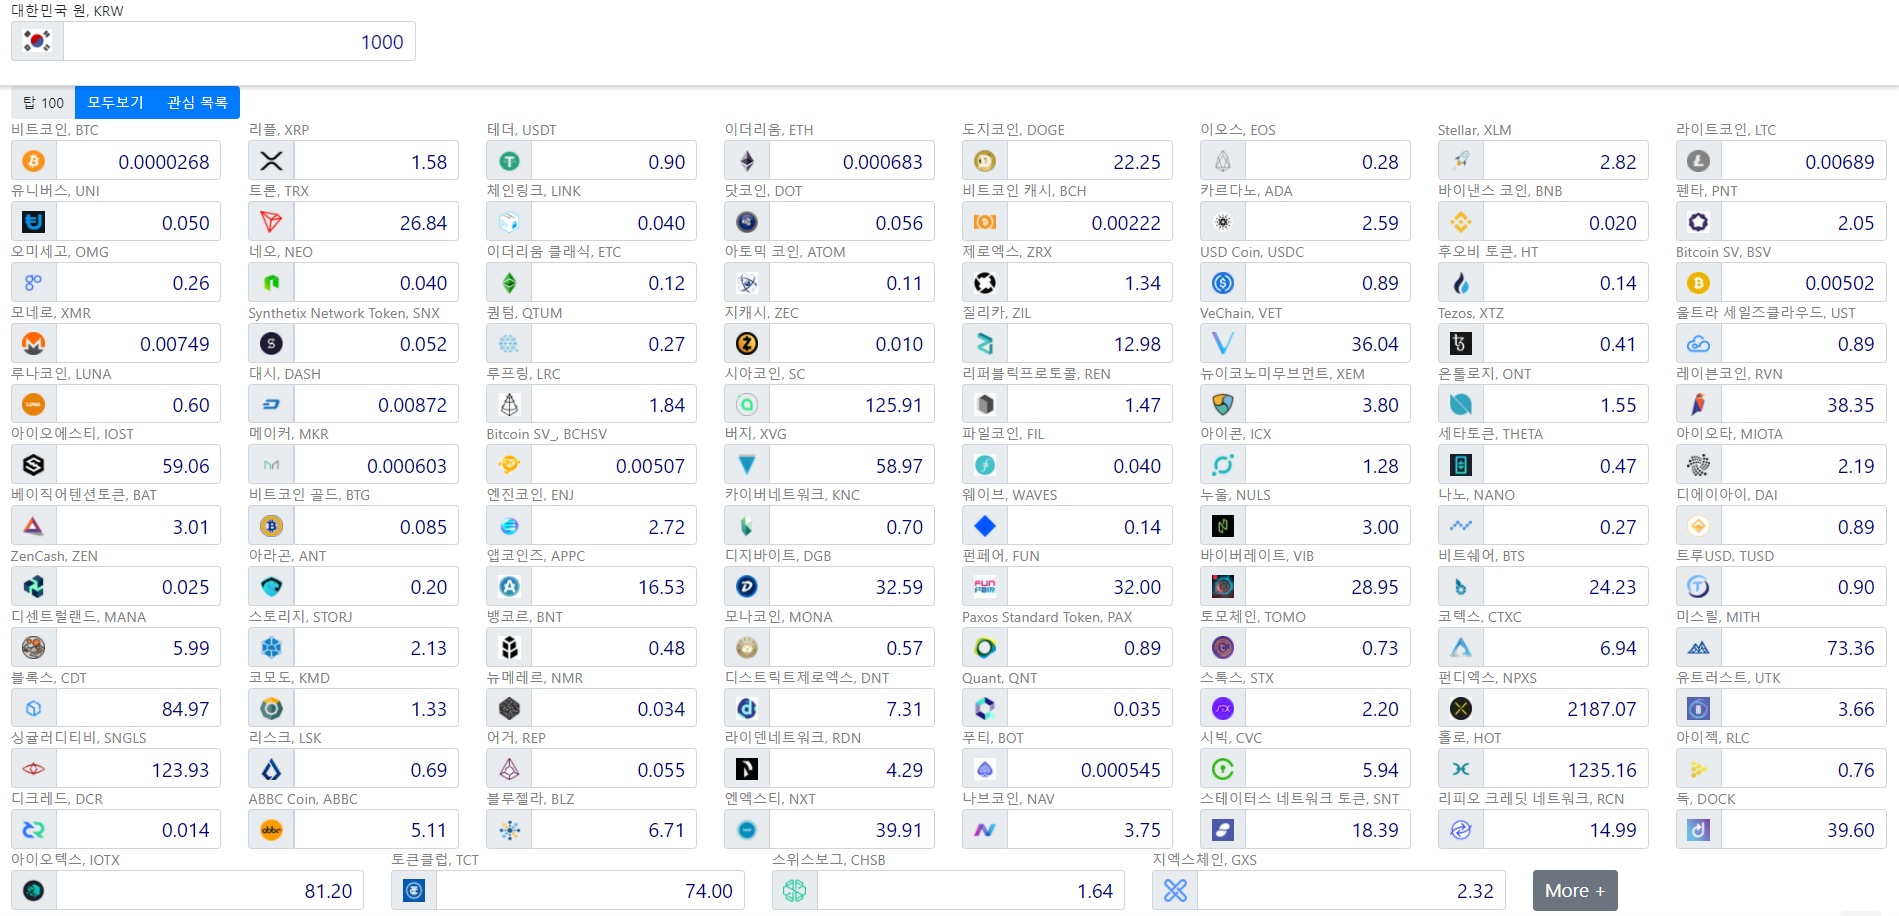1899x916 pixels.
Task: Click the Waves WAVES diamond icon
Action: [x=985, y=526]
